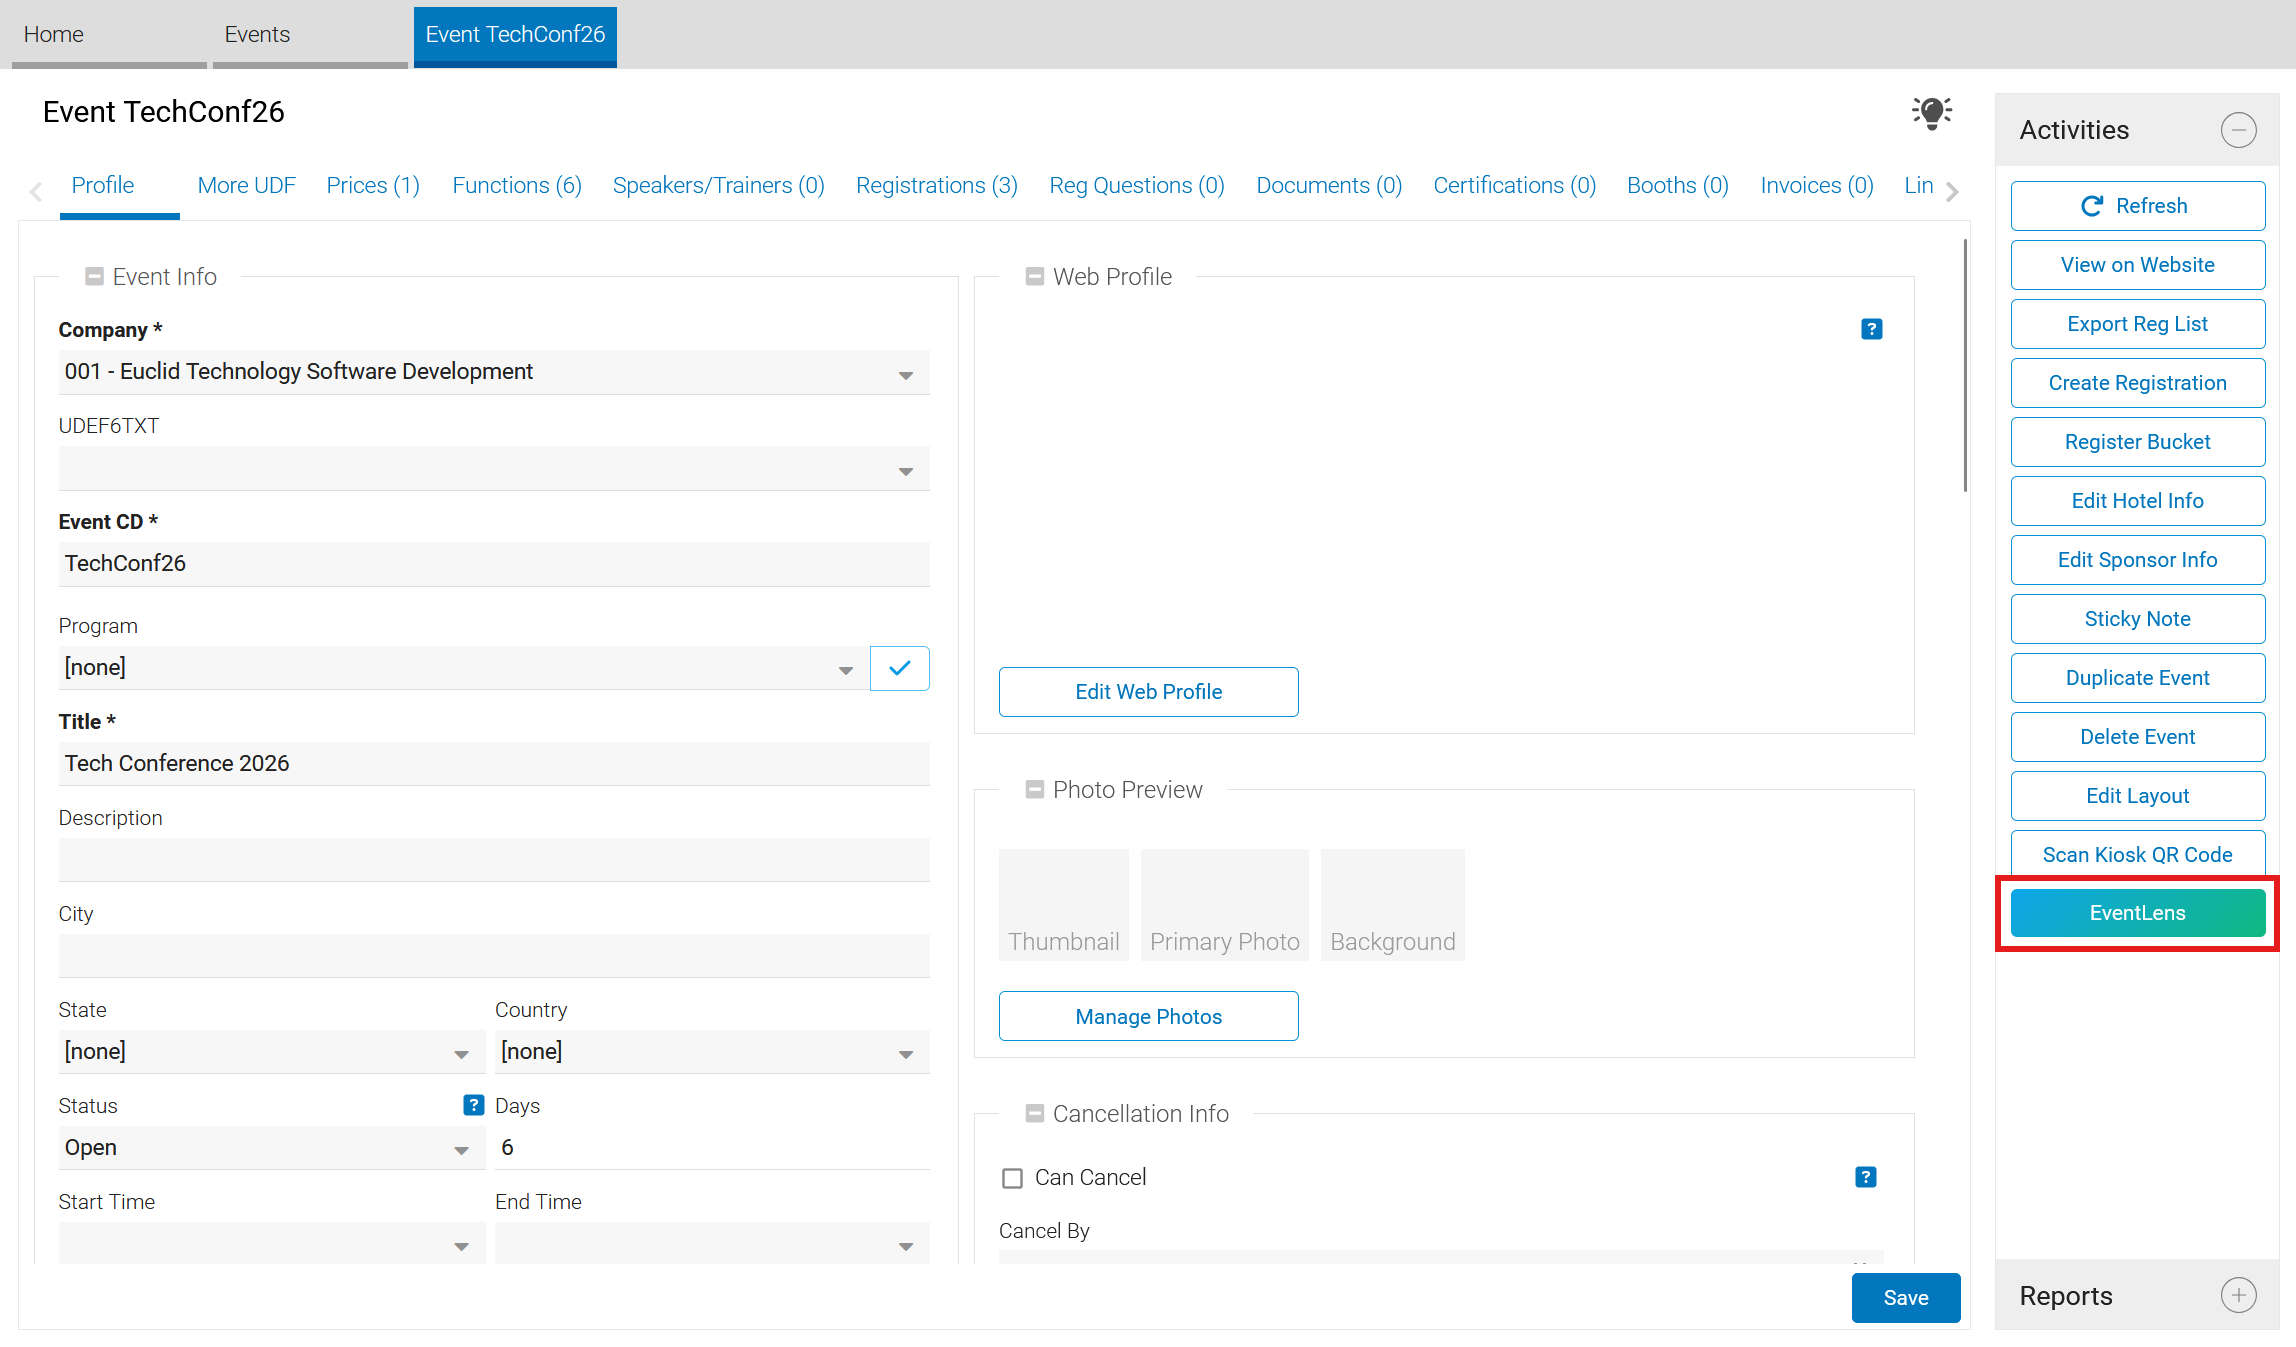This screenshot has width=2296, height=1347.
Task: Check the Can Cancel checkbox
Action: click(1013, 1178)
